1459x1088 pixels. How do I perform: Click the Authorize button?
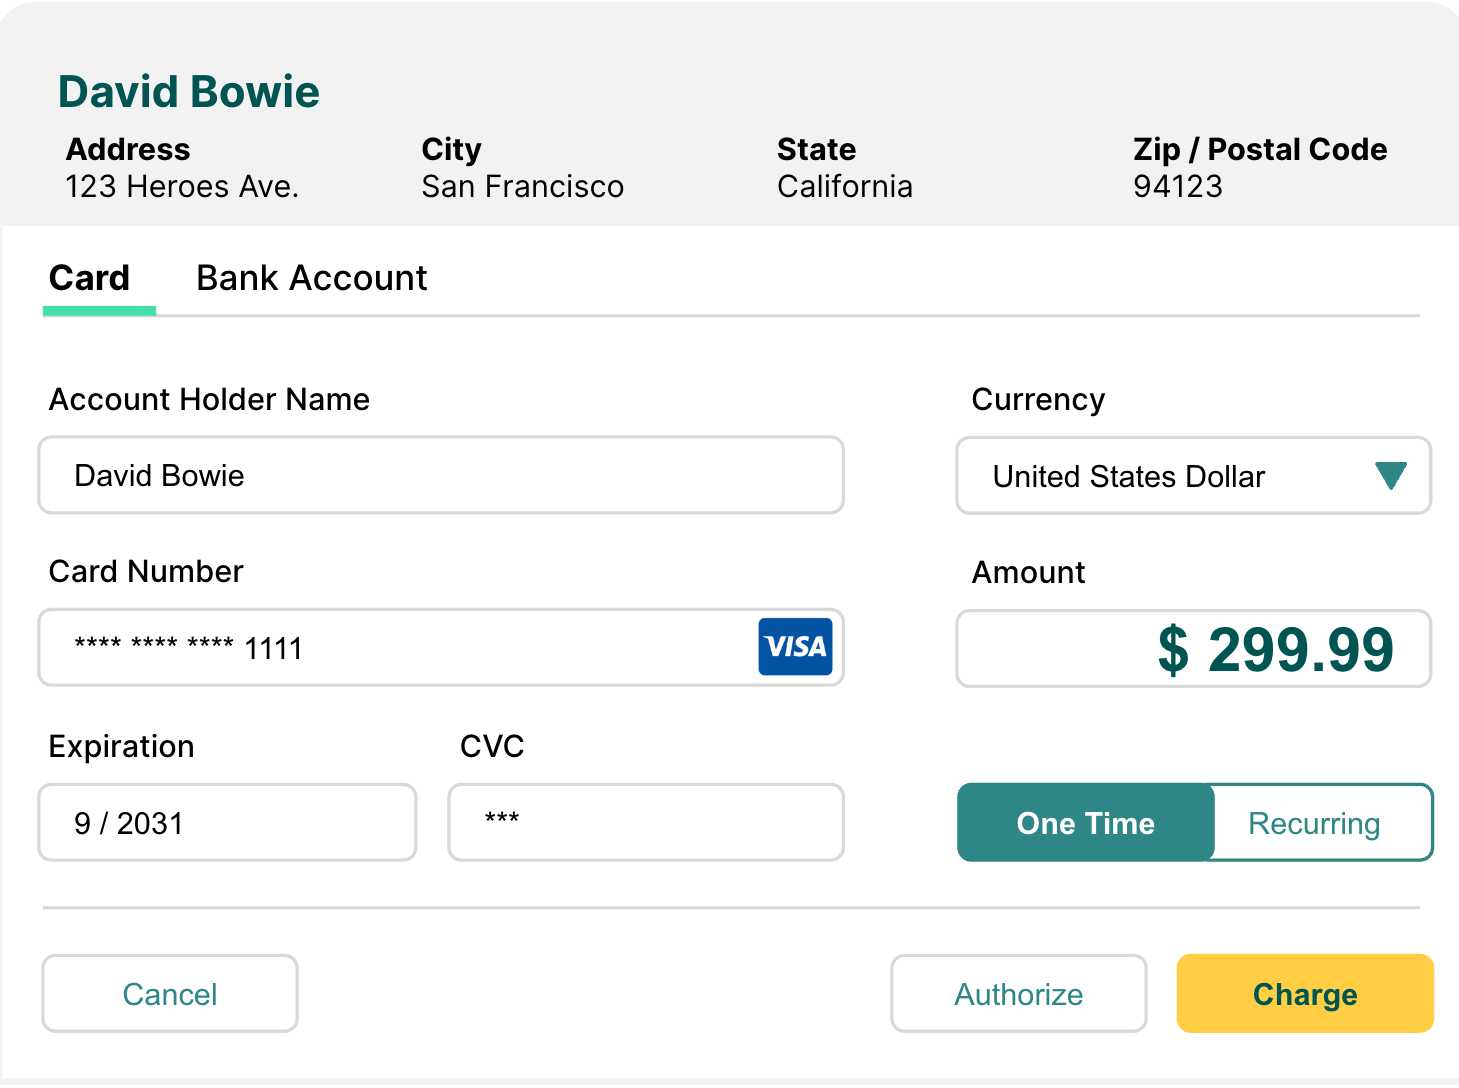tap(1019, 993)
